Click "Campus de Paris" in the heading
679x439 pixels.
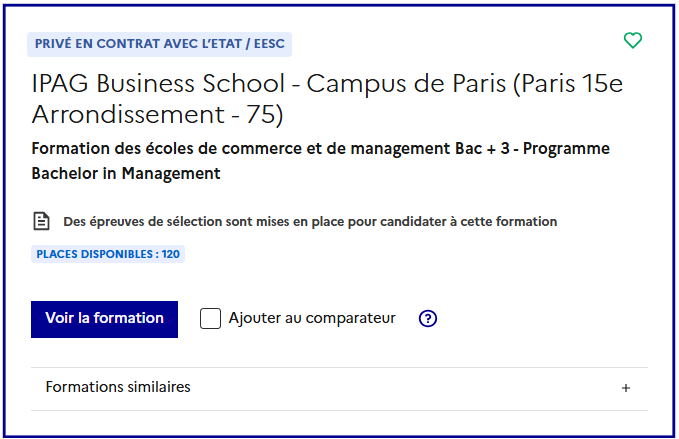coord(404,84)
